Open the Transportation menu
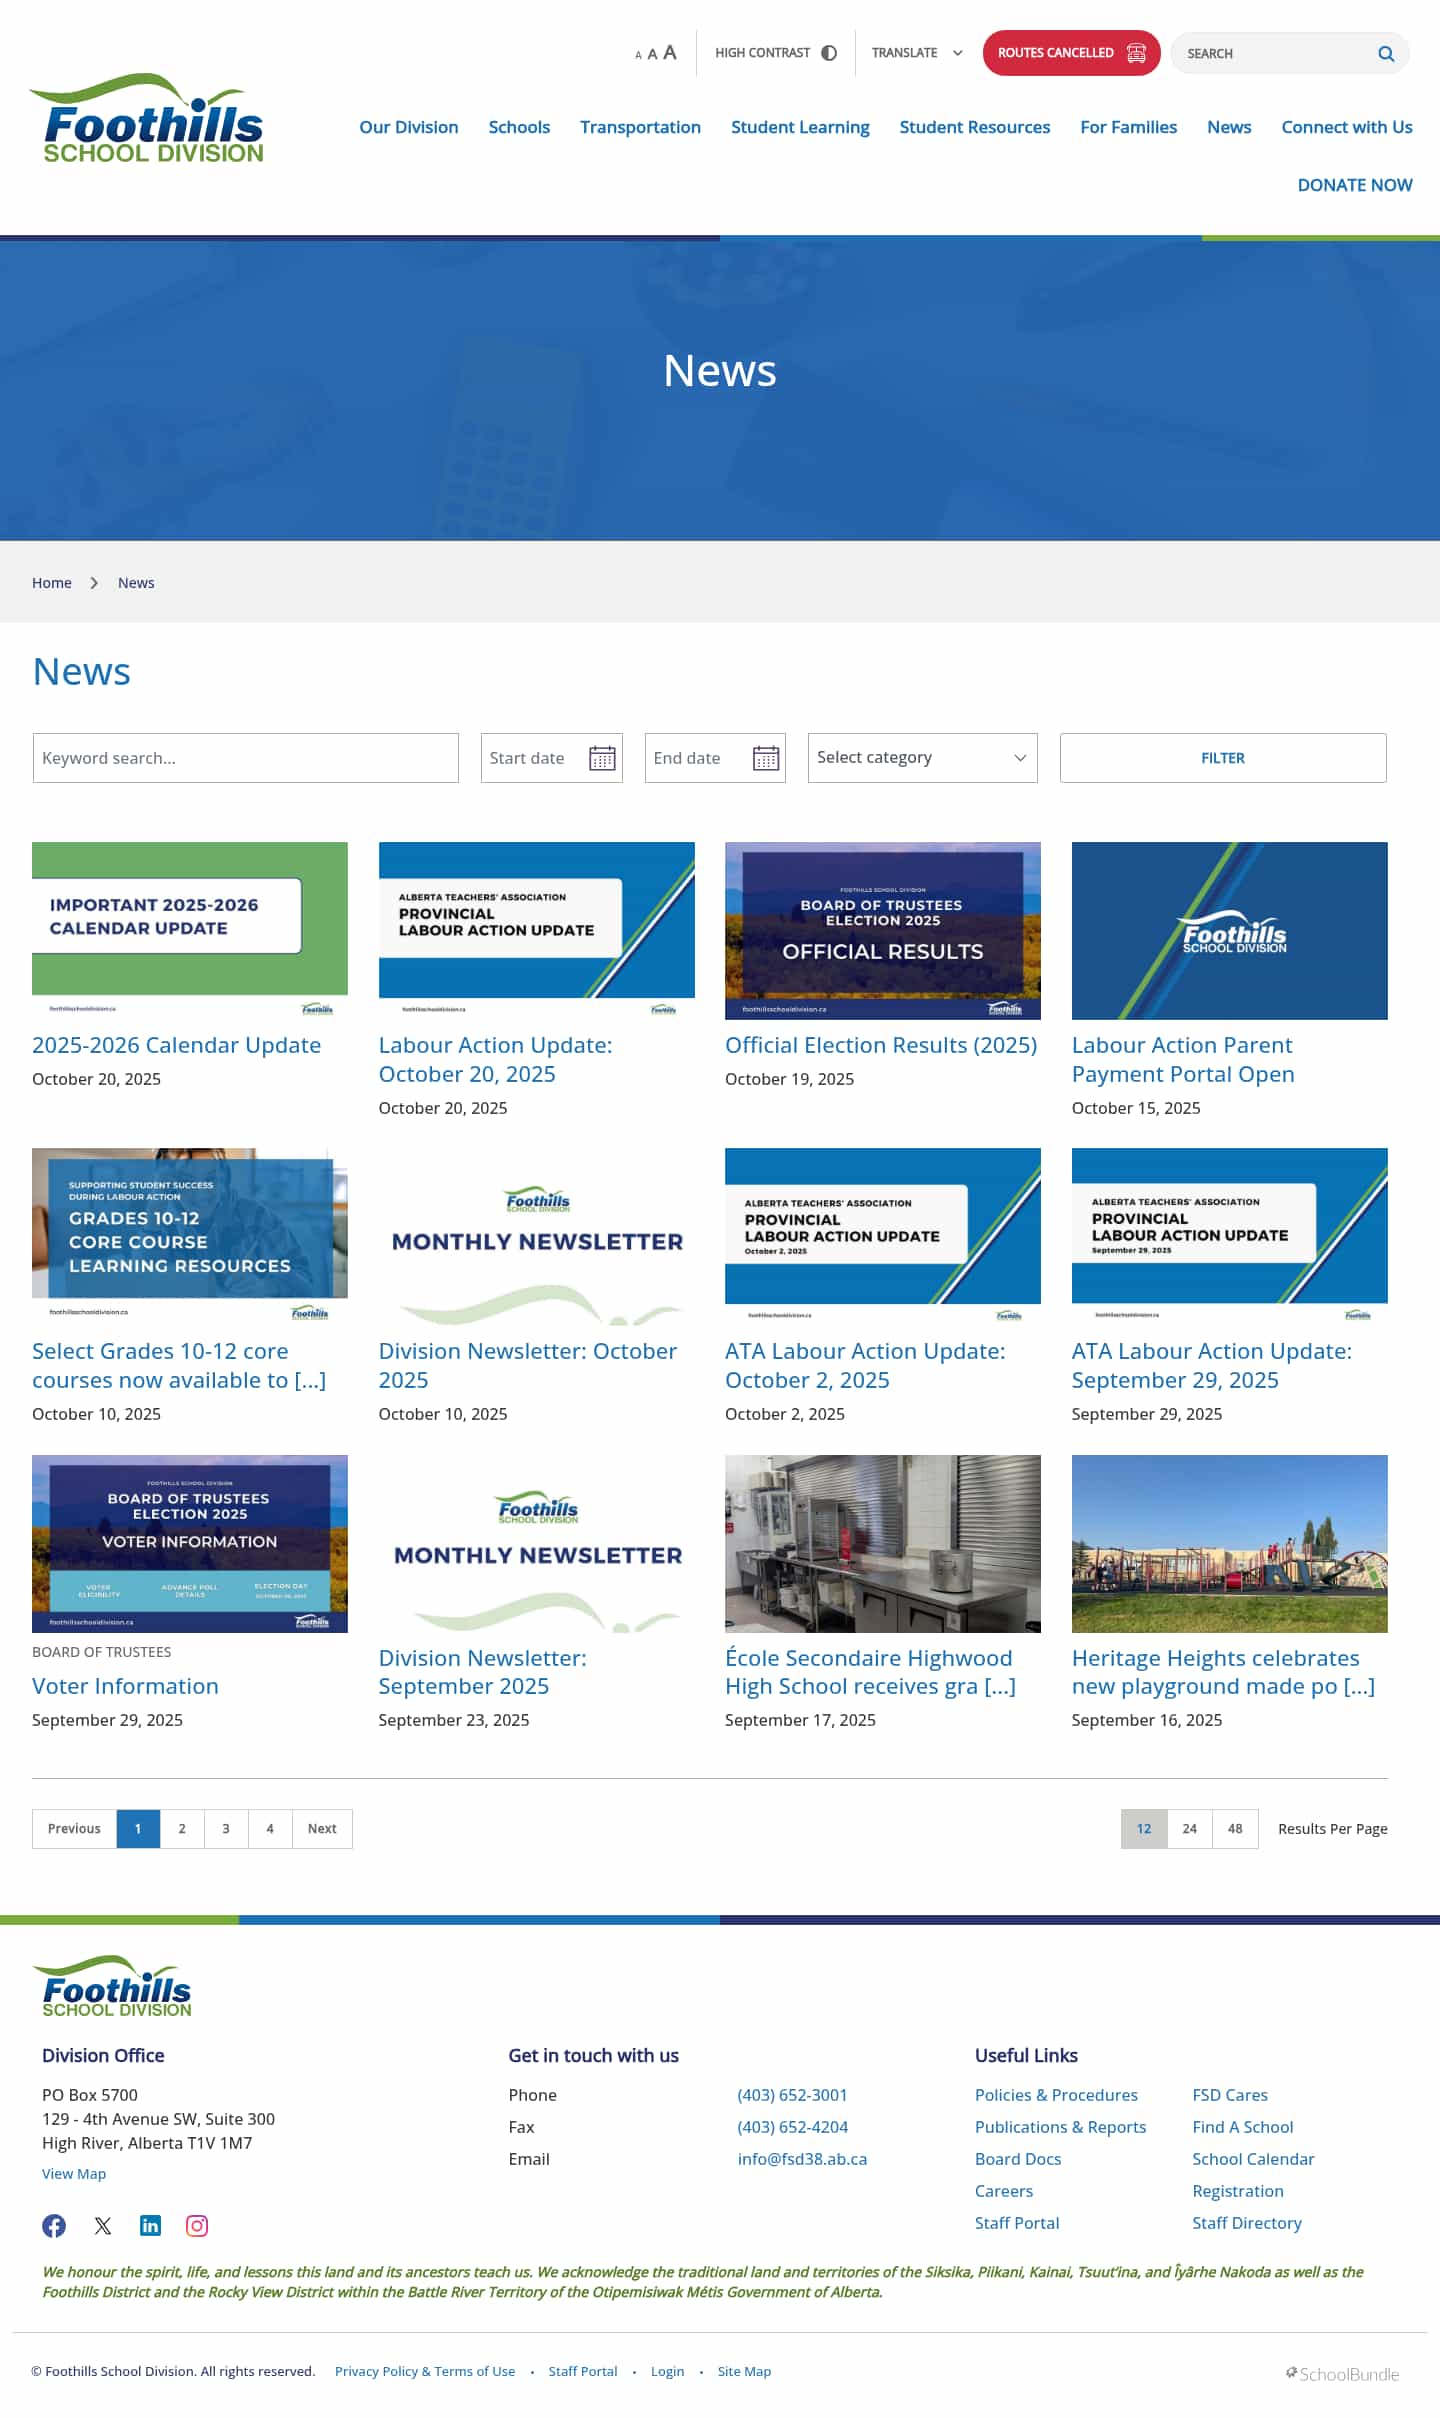1440x2418 pixels. pos(640,127)
